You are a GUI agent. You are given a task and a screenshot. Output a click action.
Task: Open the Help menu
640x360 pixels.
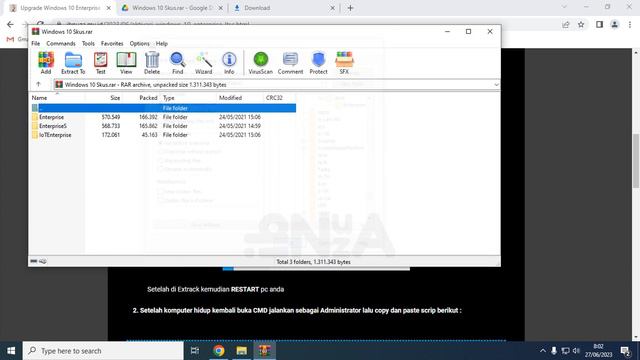(162, 43)
